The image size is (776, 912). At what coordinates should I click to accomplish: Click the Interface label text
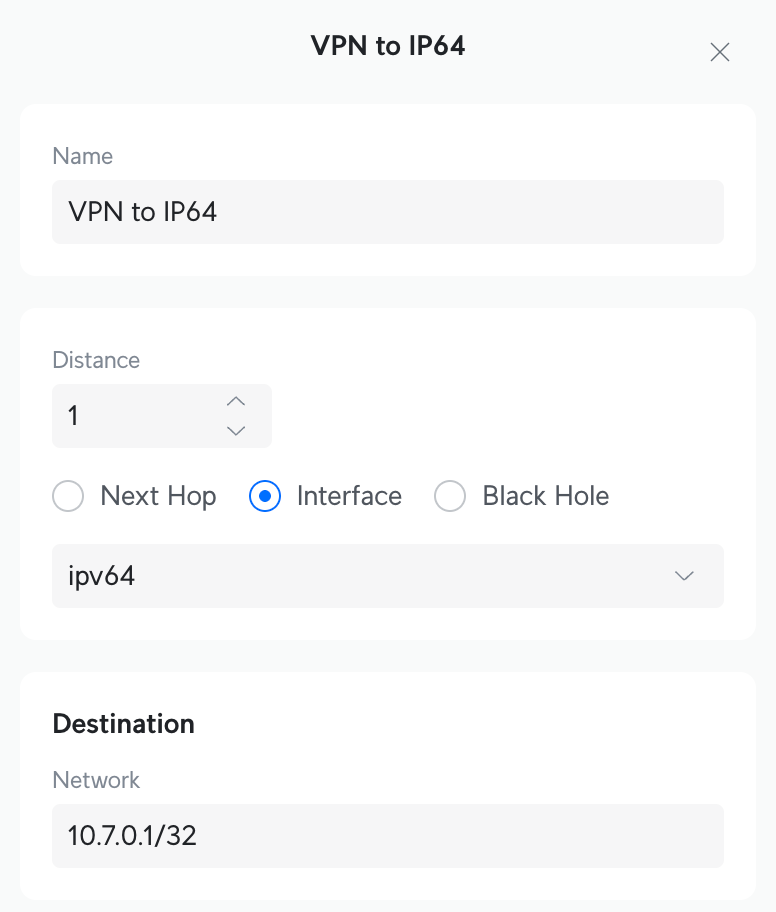click(349, 496)
